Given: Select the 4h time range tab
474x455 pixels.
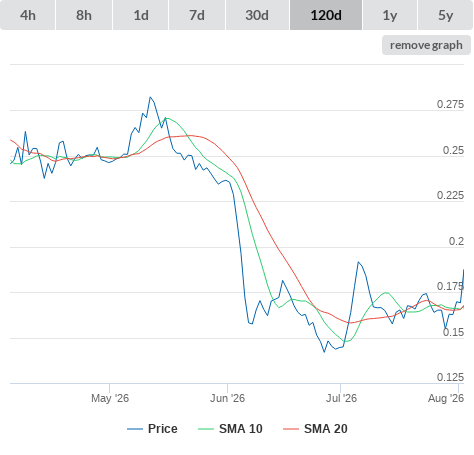Looking at the screenshot, I should coord(28,15).
